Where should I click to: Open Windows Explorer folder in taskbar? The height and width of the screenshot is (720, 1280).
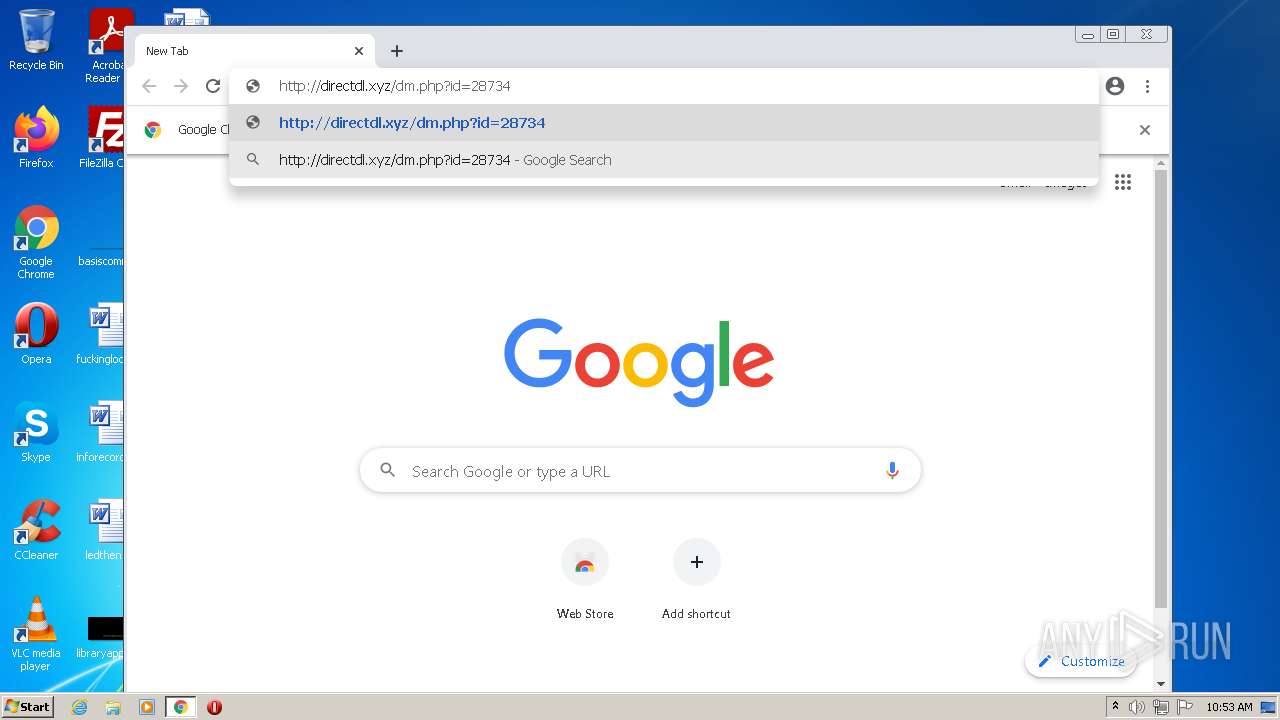[113, 707]
